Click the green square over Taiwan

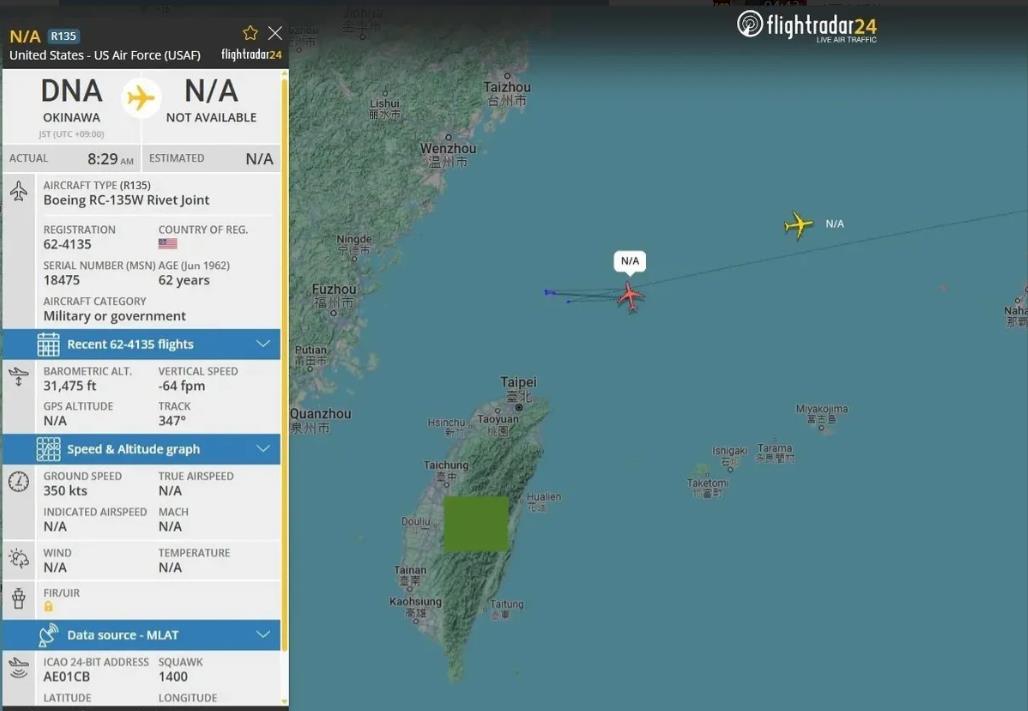476,524
